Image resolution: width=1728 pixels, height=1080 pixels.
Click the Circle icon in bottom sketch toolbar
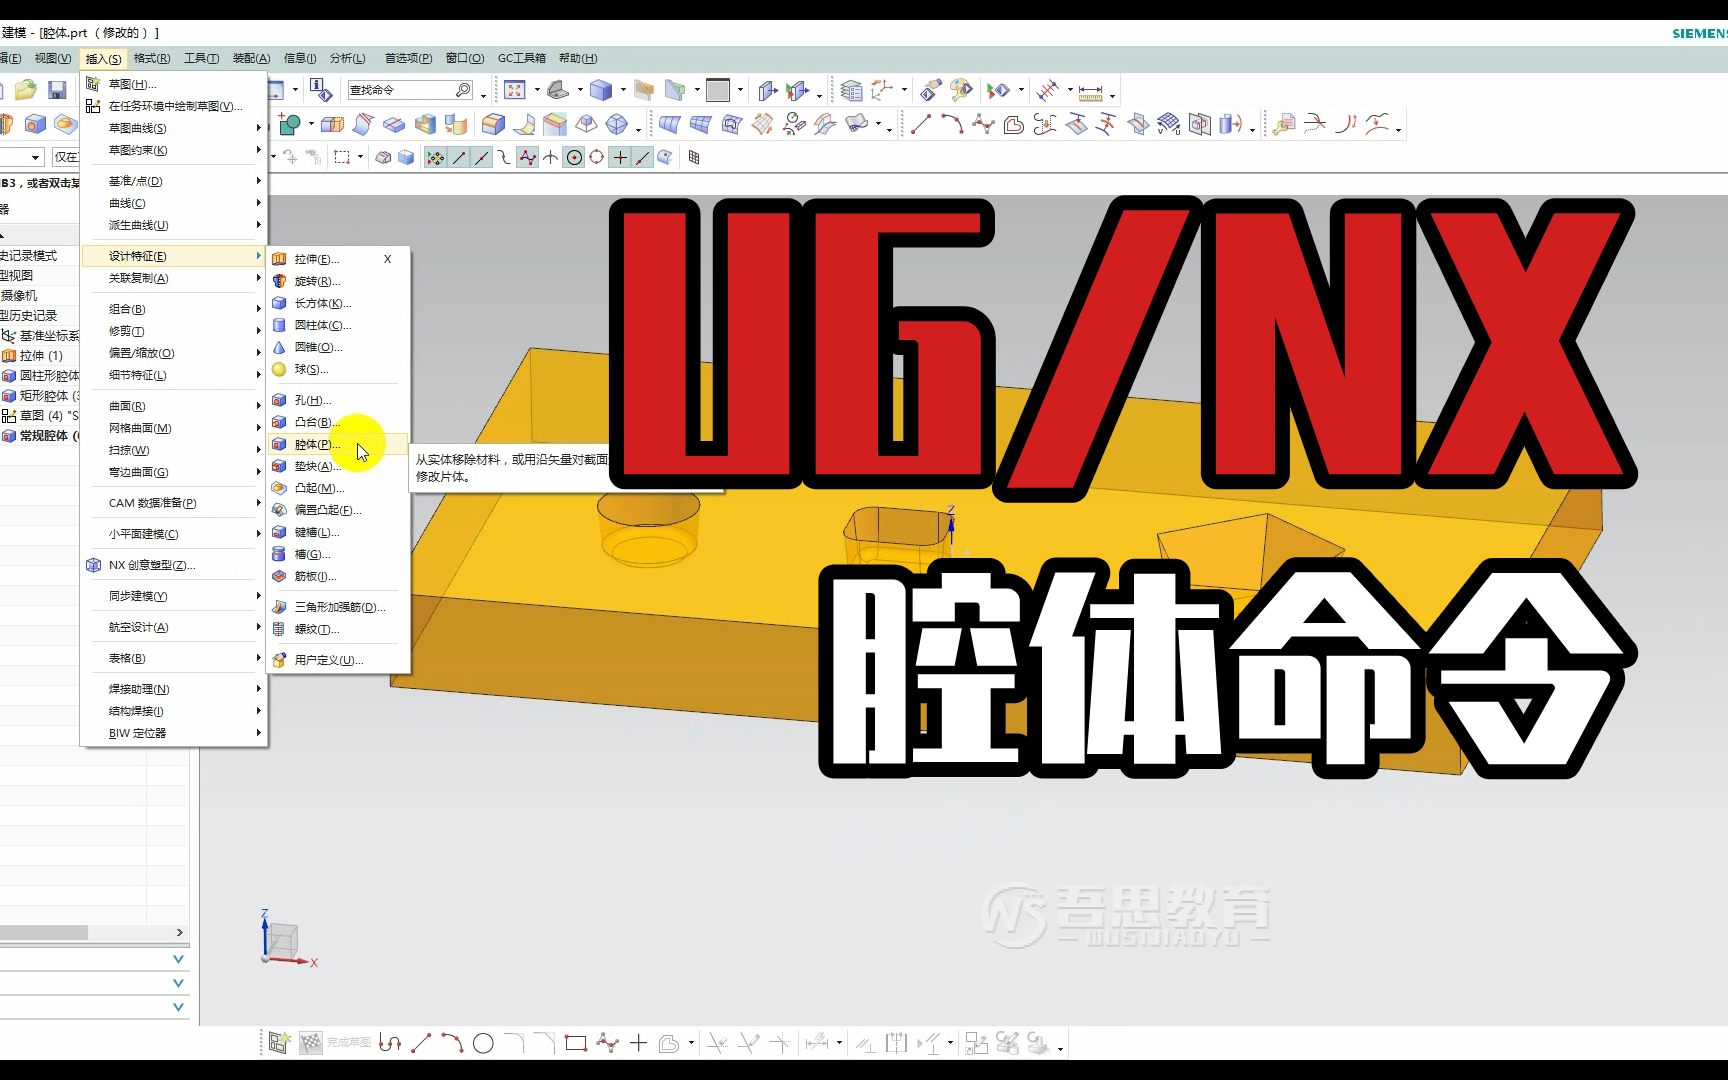click(483, 1044)
